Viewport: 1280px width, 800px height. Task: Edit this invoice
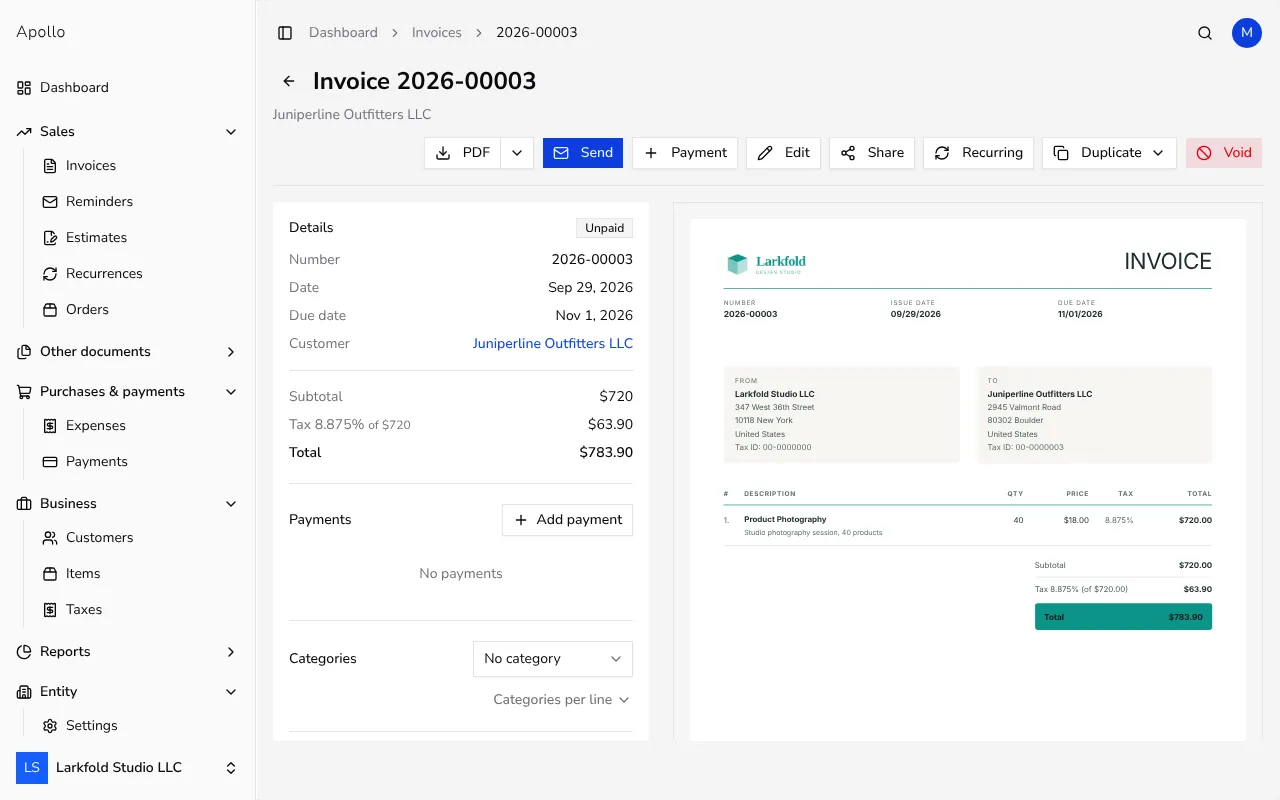click(784, 153)
